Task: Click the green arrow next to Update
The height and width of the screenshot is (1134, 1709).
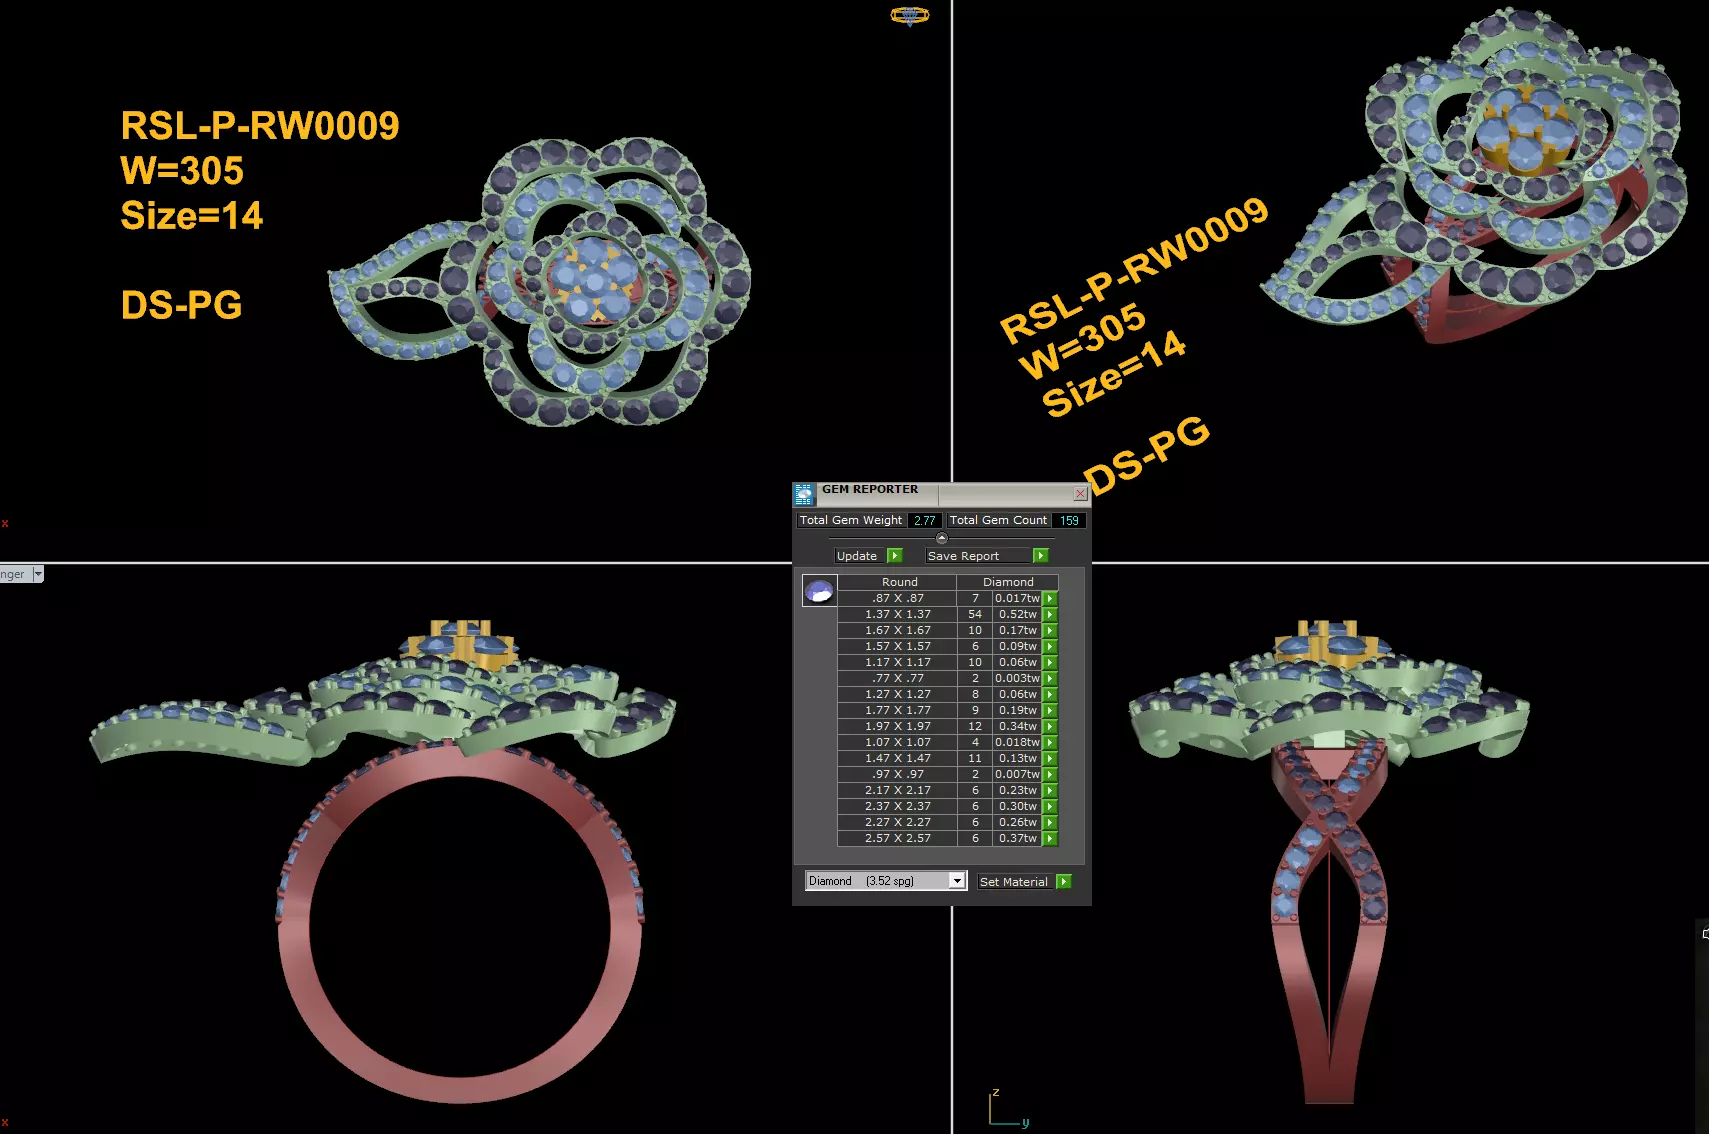Action: [895, 556]
